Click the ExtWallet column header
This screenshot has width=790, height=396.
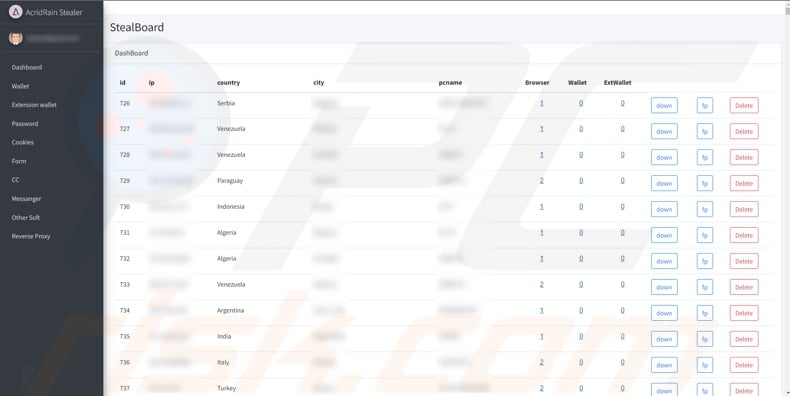click(618, 83)
